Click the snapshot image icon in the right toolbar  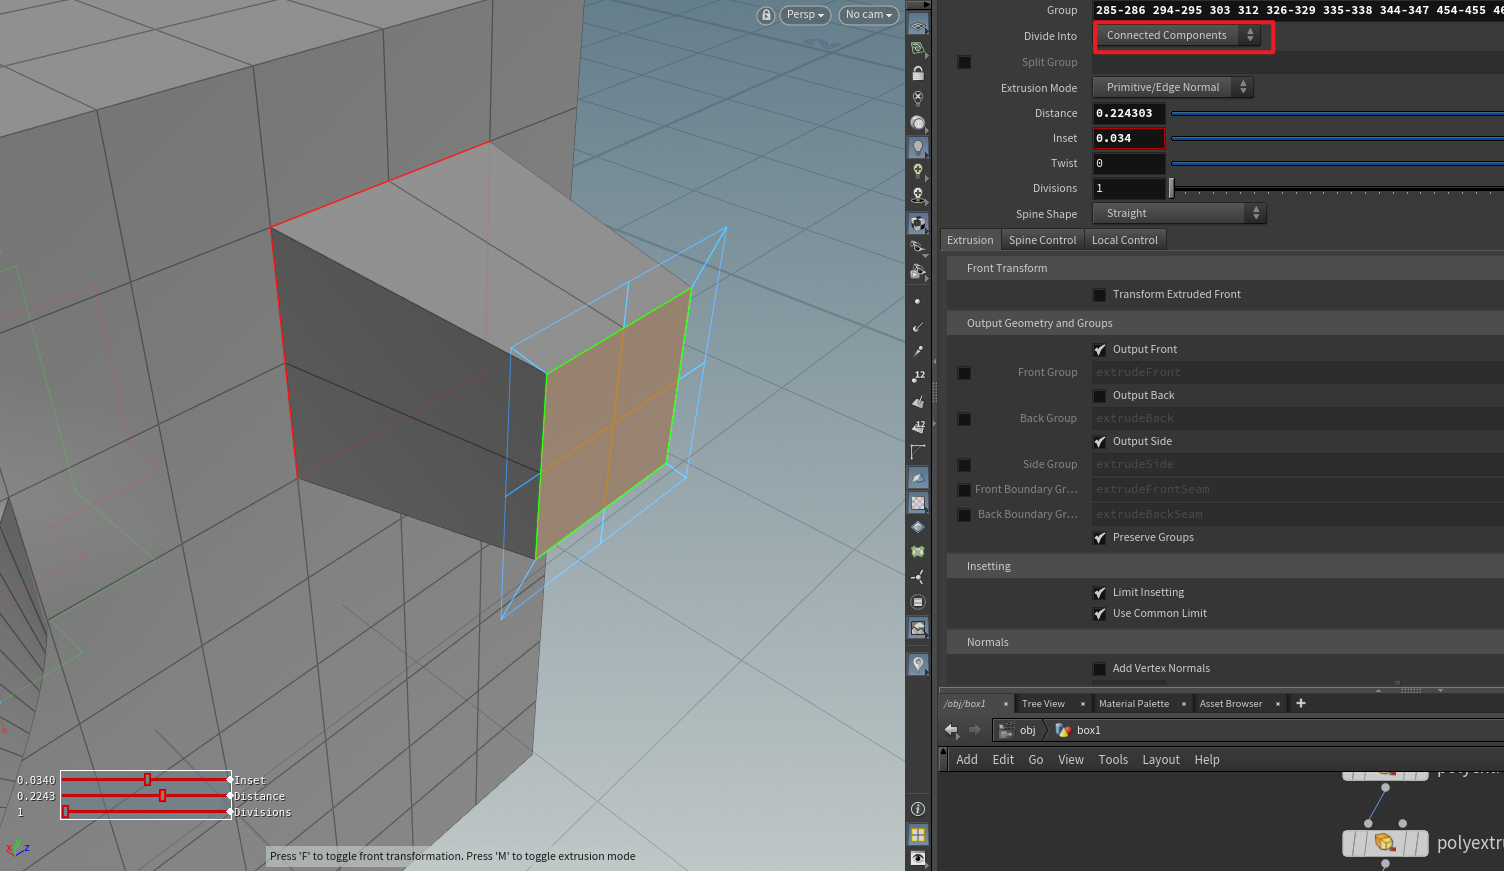[x=918, y=627]
